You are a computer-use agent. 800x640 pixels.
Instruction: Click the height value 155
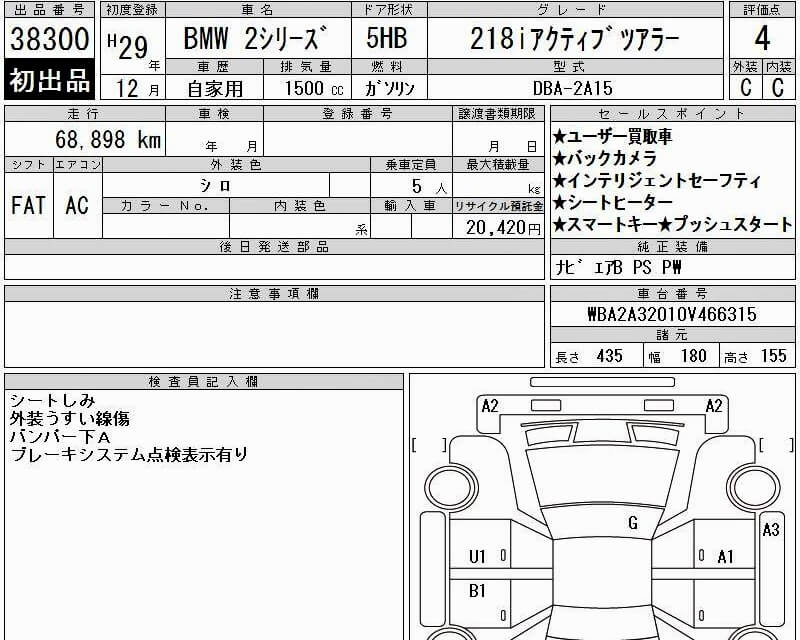(773, 356)
